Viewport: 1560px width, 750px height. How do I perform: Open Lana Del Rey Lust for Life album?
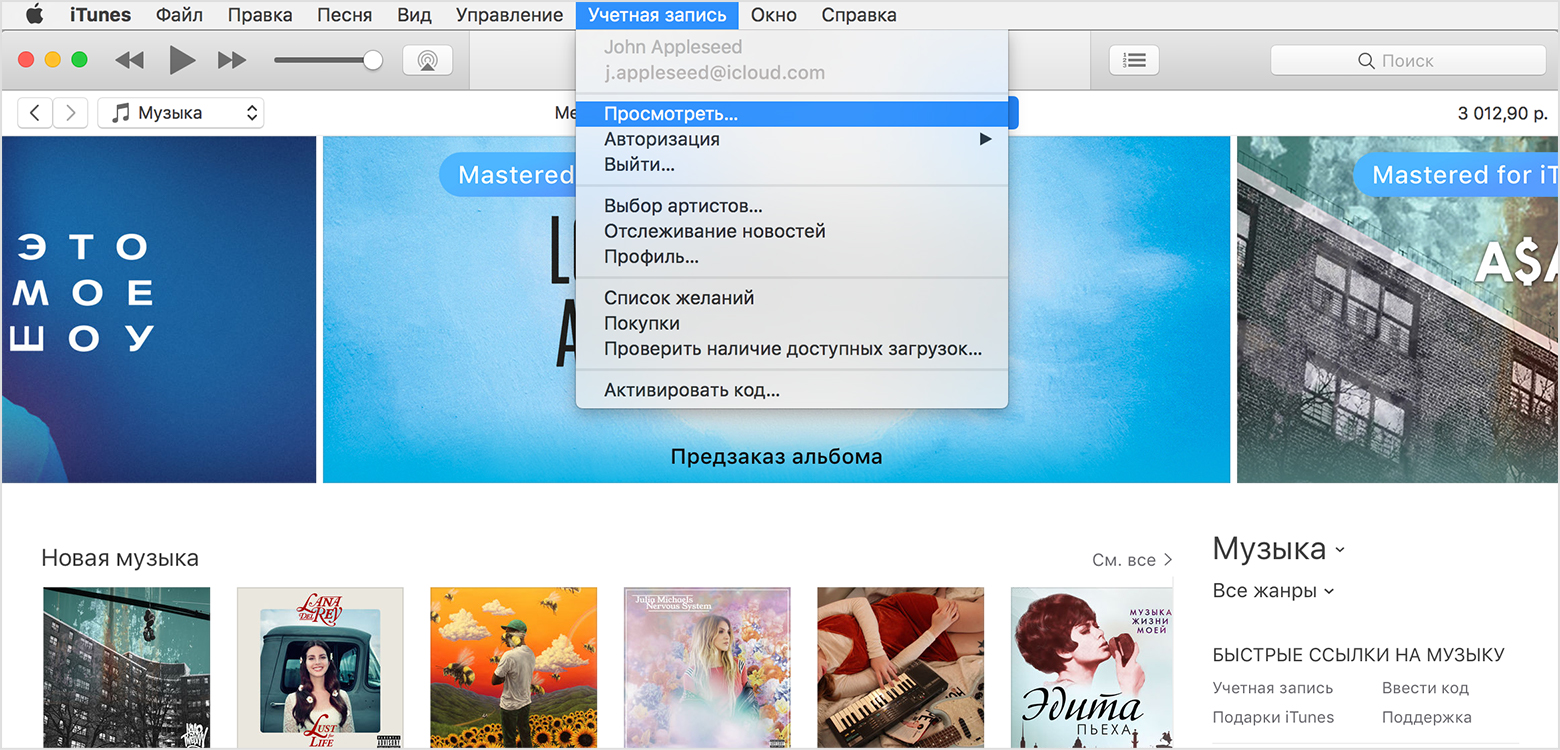click(x=320, y=668)
